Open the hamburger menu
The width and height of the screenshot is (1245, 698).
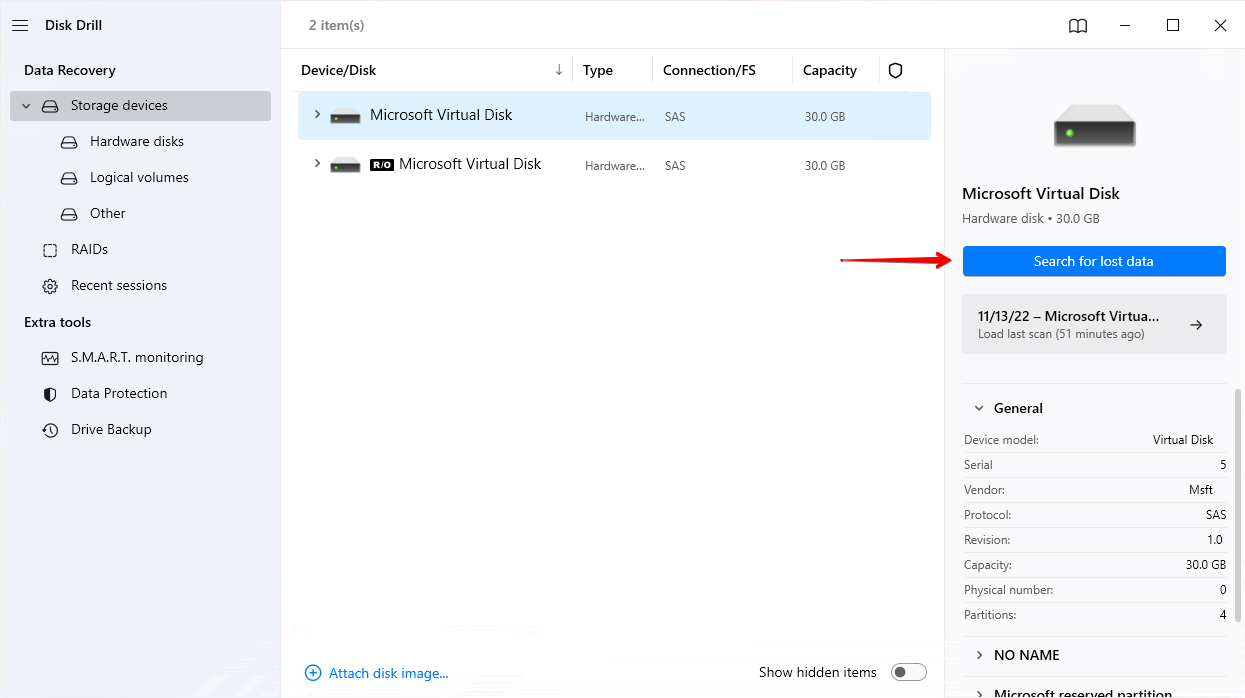tap(20, 25)
